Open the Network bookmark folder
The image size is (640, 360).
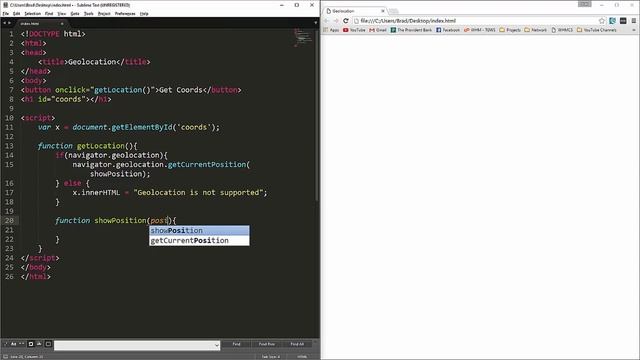536,30
